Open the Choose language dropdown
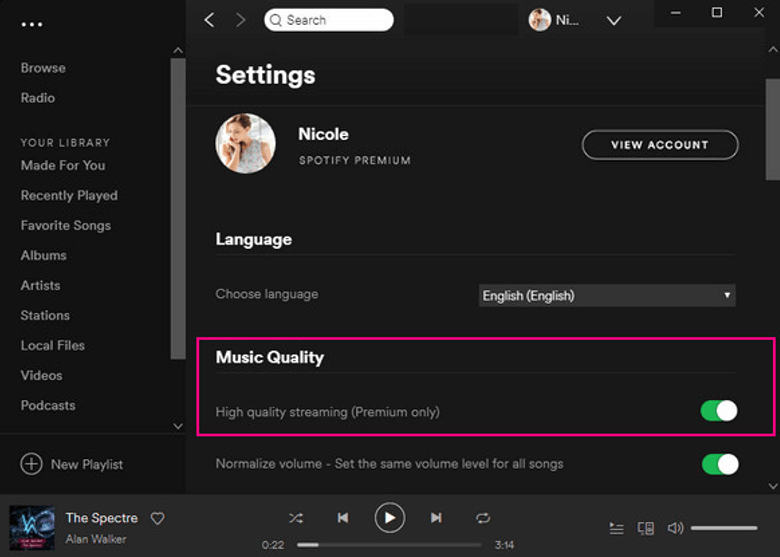Viewport: 780px width, 557px height. pyautogui.click(x=607, y=295)
